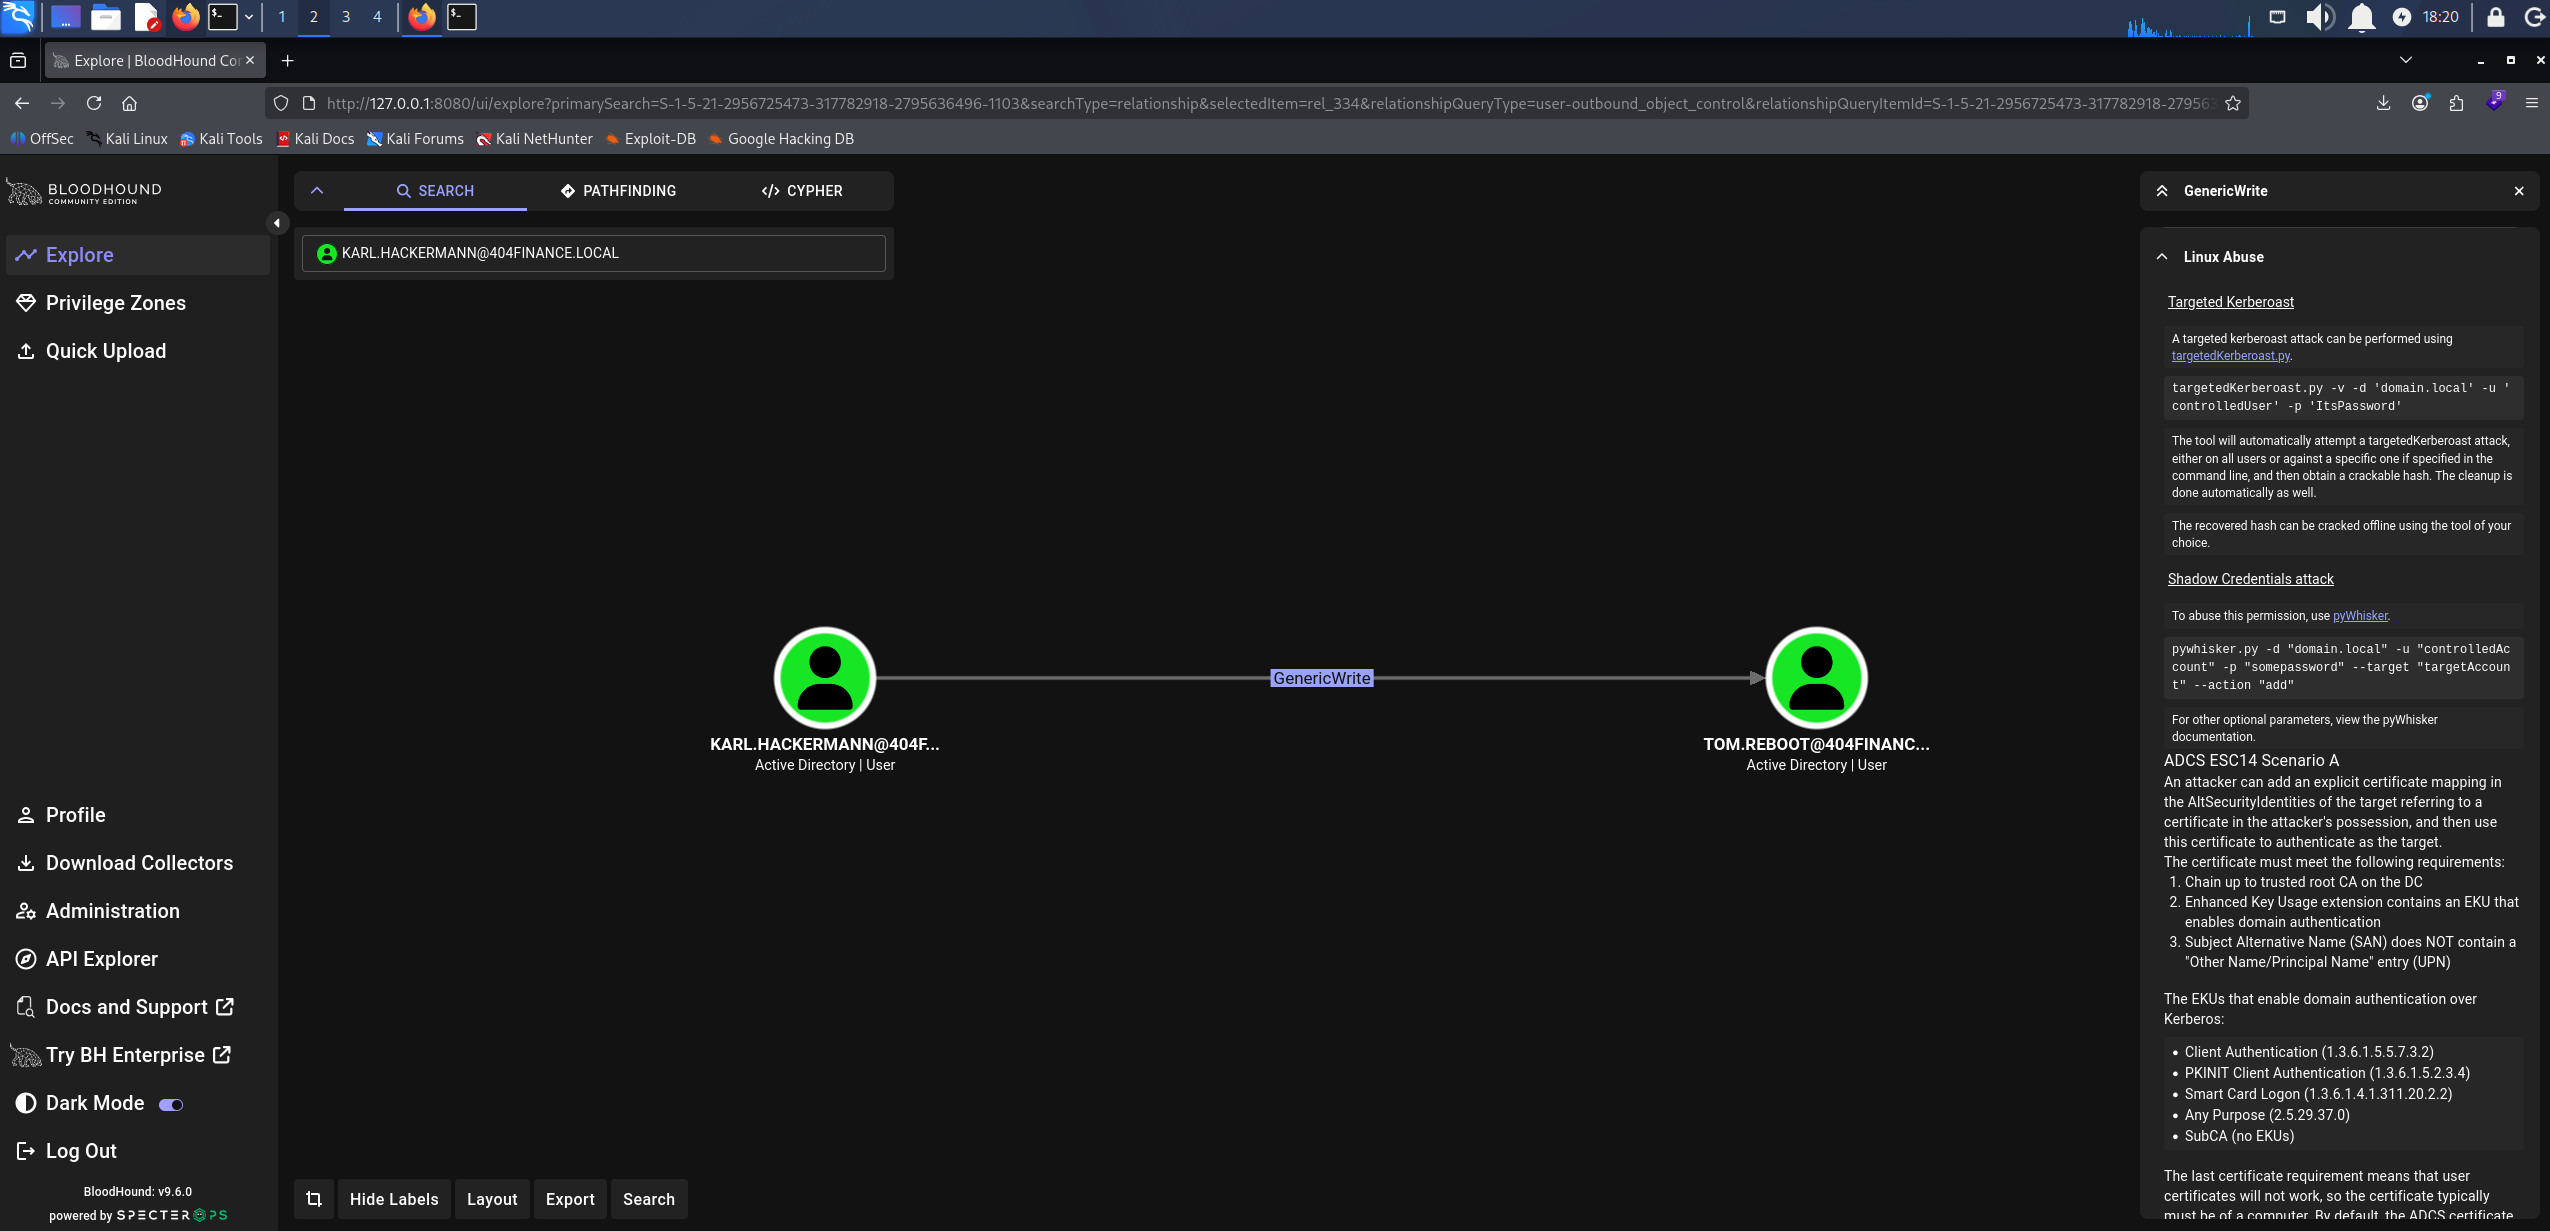Collapse the GenericWrite panel header
Image resolution: width=2550 pixels, height=1231 pixels.
pos(2162,191)
